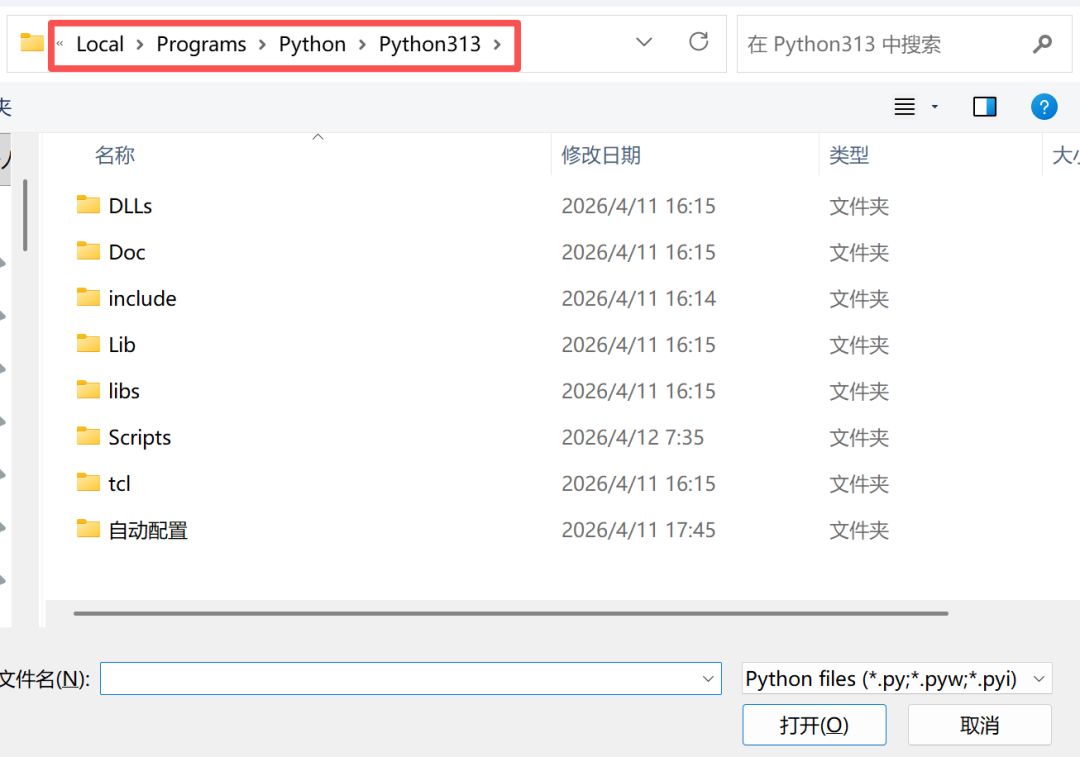The height and width of the screenshot is (757, 1080).
Task: Expand chevron after Python breadcrumb
Action: coord(362,45)
